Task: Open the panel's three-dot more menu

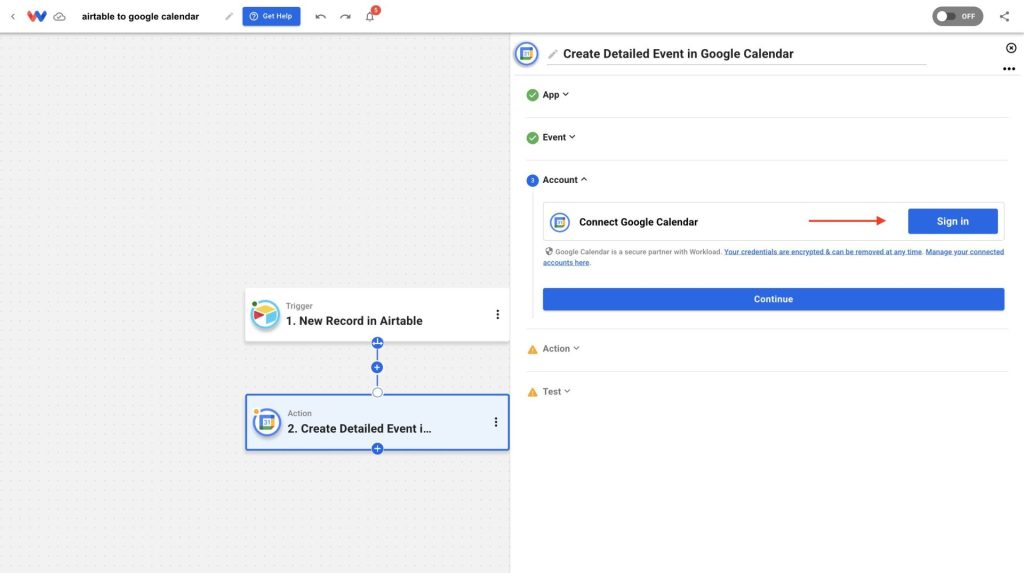Action: pyautogui.click(x=1009, y=69)
